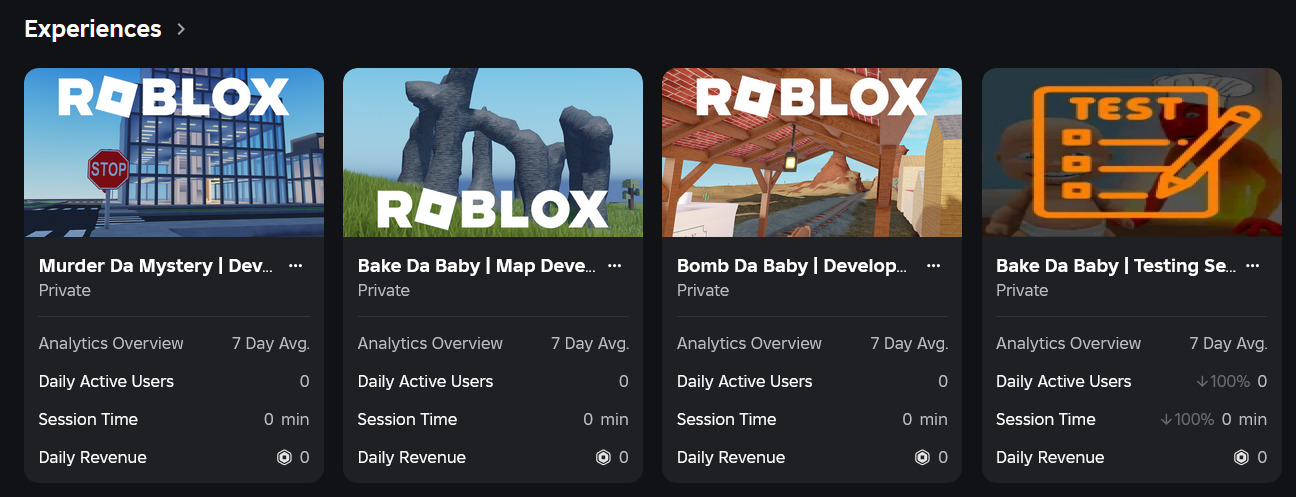Open the Bake Da Baby Map Development title
Viewport: 1296px width, 497px height.
coord(477,266)
